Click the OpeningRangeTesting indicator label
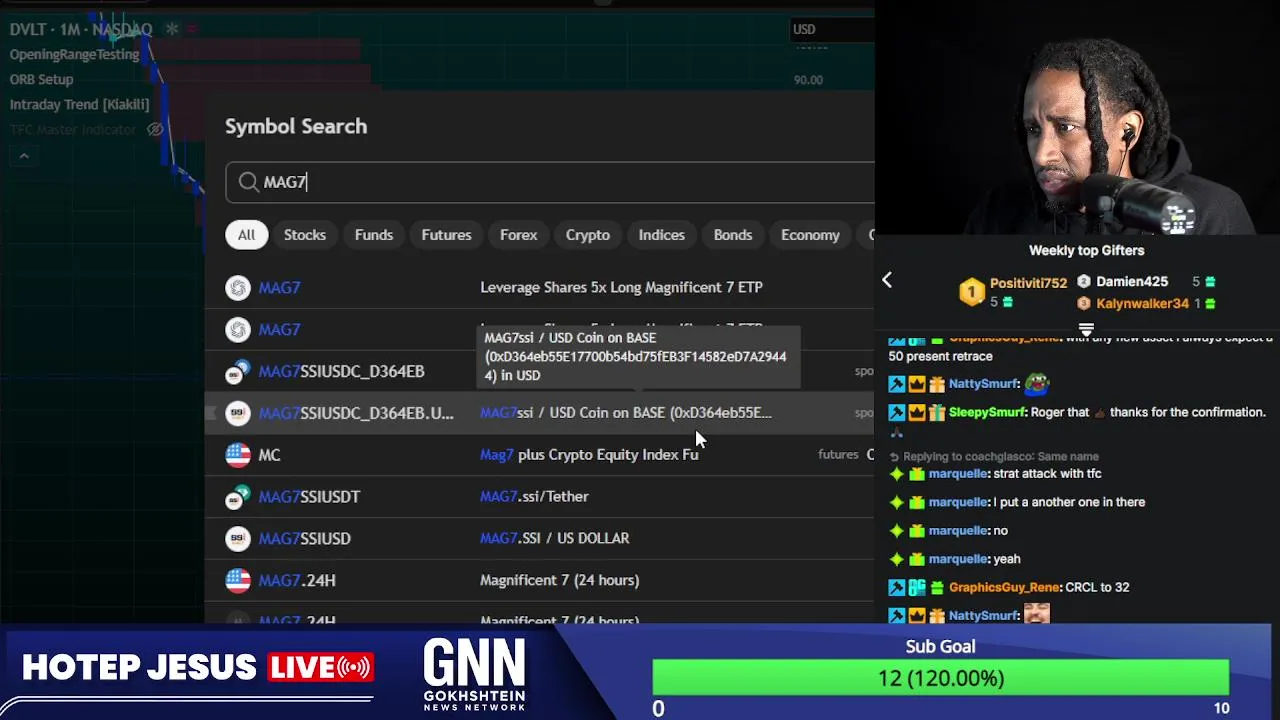Image resolution: width=1280 pixels, height=720 pixels. pos(74,55)
